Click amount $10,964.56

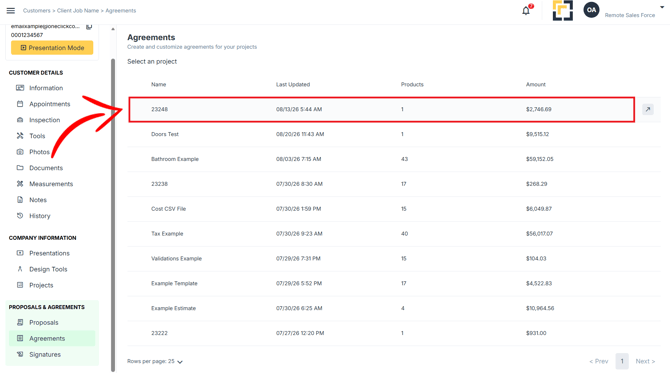point(540,308)
